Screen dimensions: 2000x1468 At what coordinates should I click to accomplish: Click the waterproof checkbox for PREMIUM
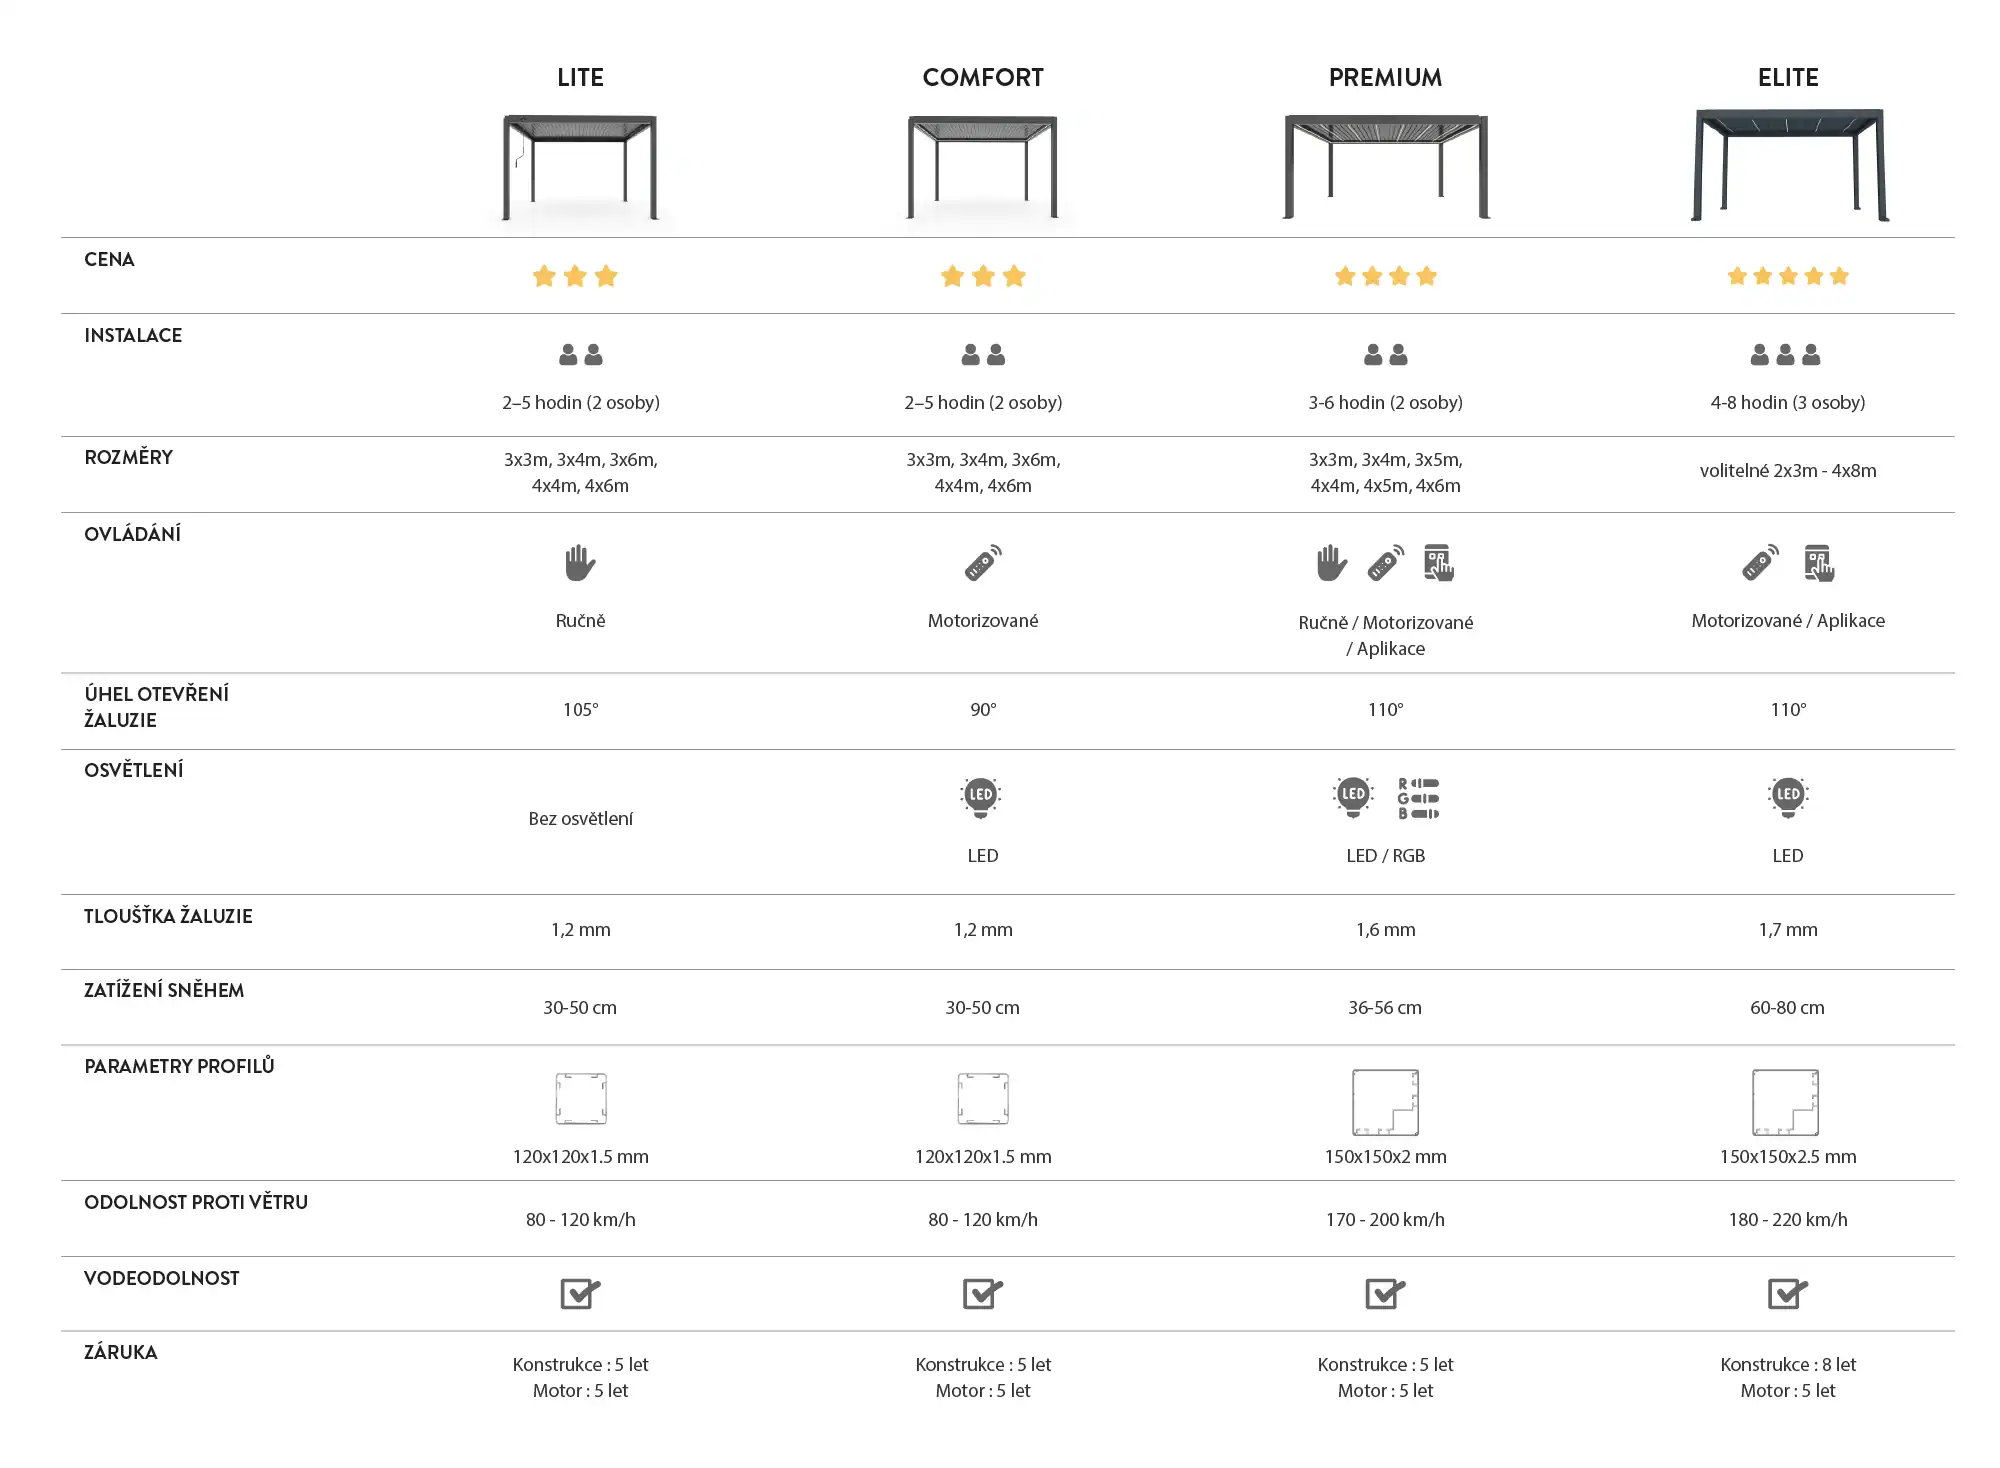[x=1385, y=1293]
